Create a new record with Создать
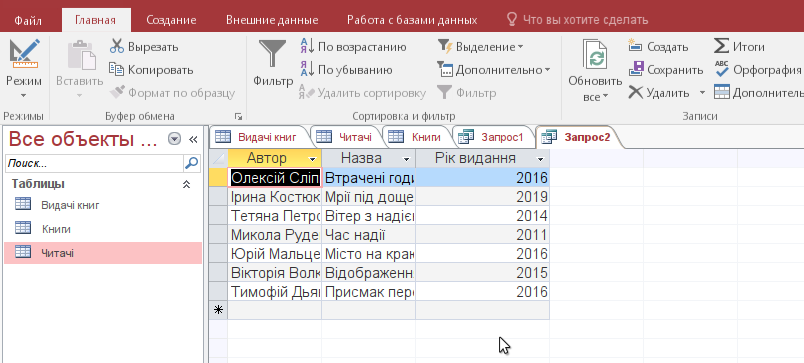The width and height of the screenshot is (804, 363). click(x=658, y=47)
